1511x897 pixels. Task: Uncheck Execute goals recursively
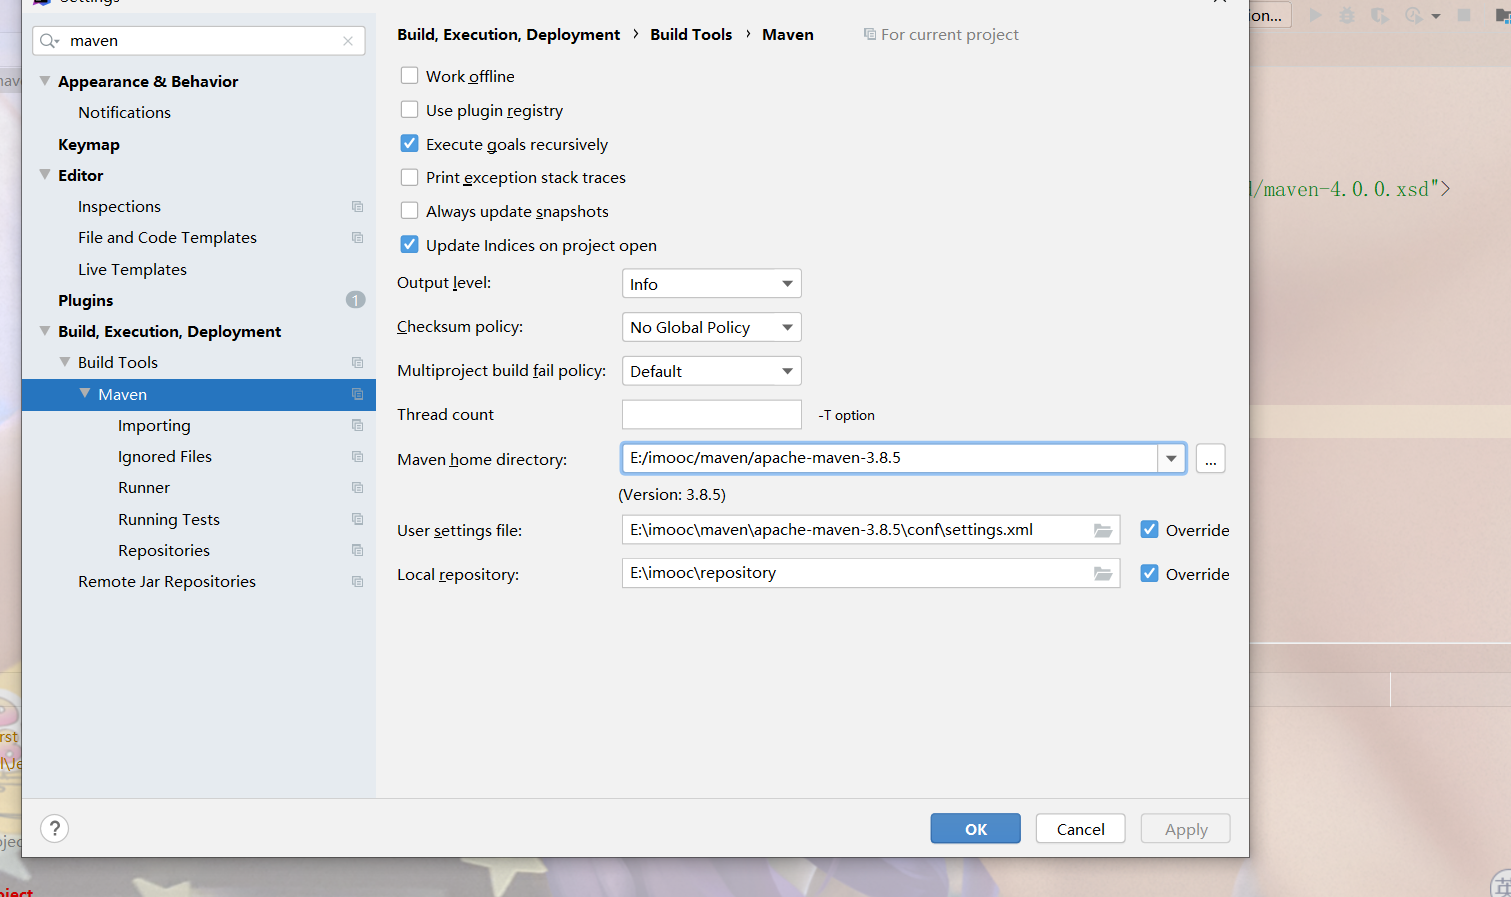[x=409, y=143]
